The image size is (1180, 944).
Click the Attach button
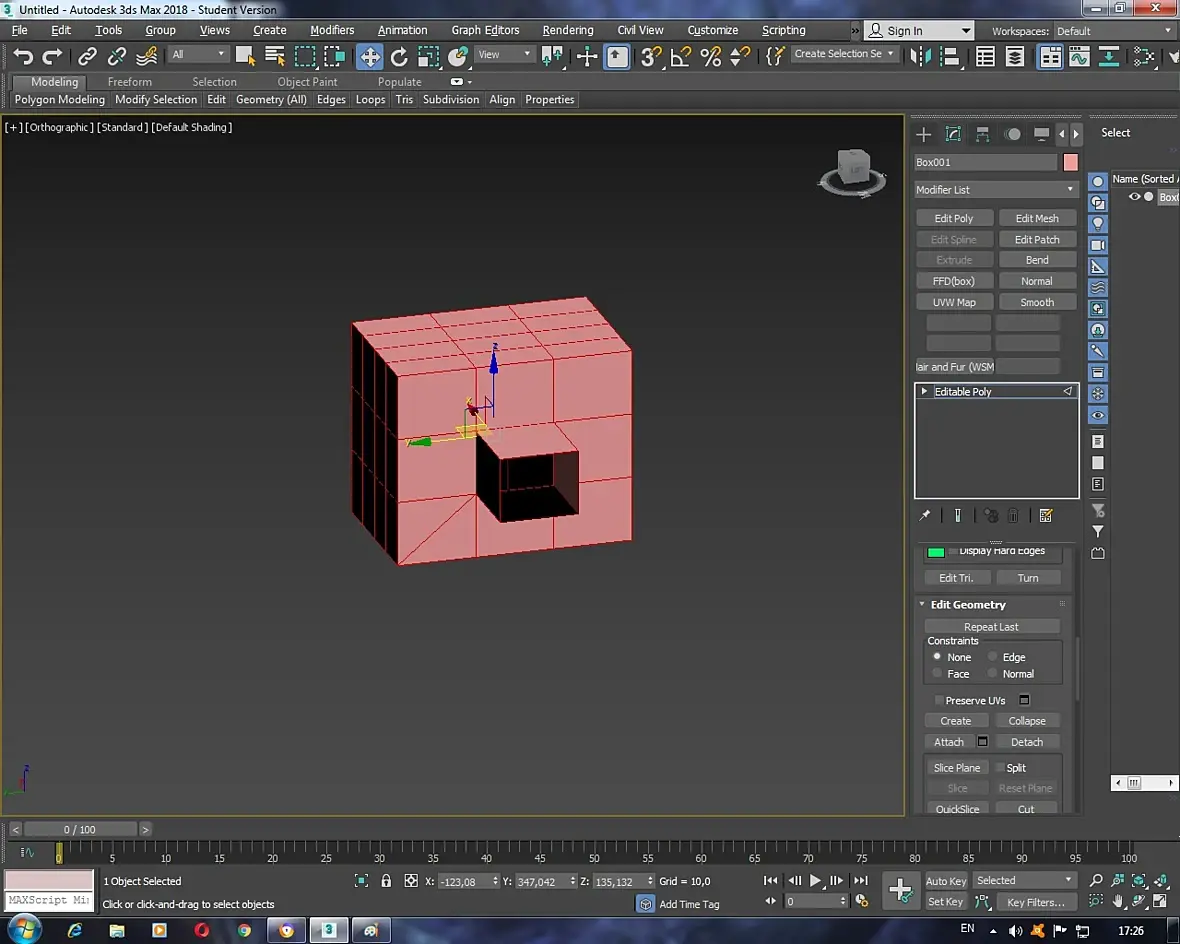948,742
